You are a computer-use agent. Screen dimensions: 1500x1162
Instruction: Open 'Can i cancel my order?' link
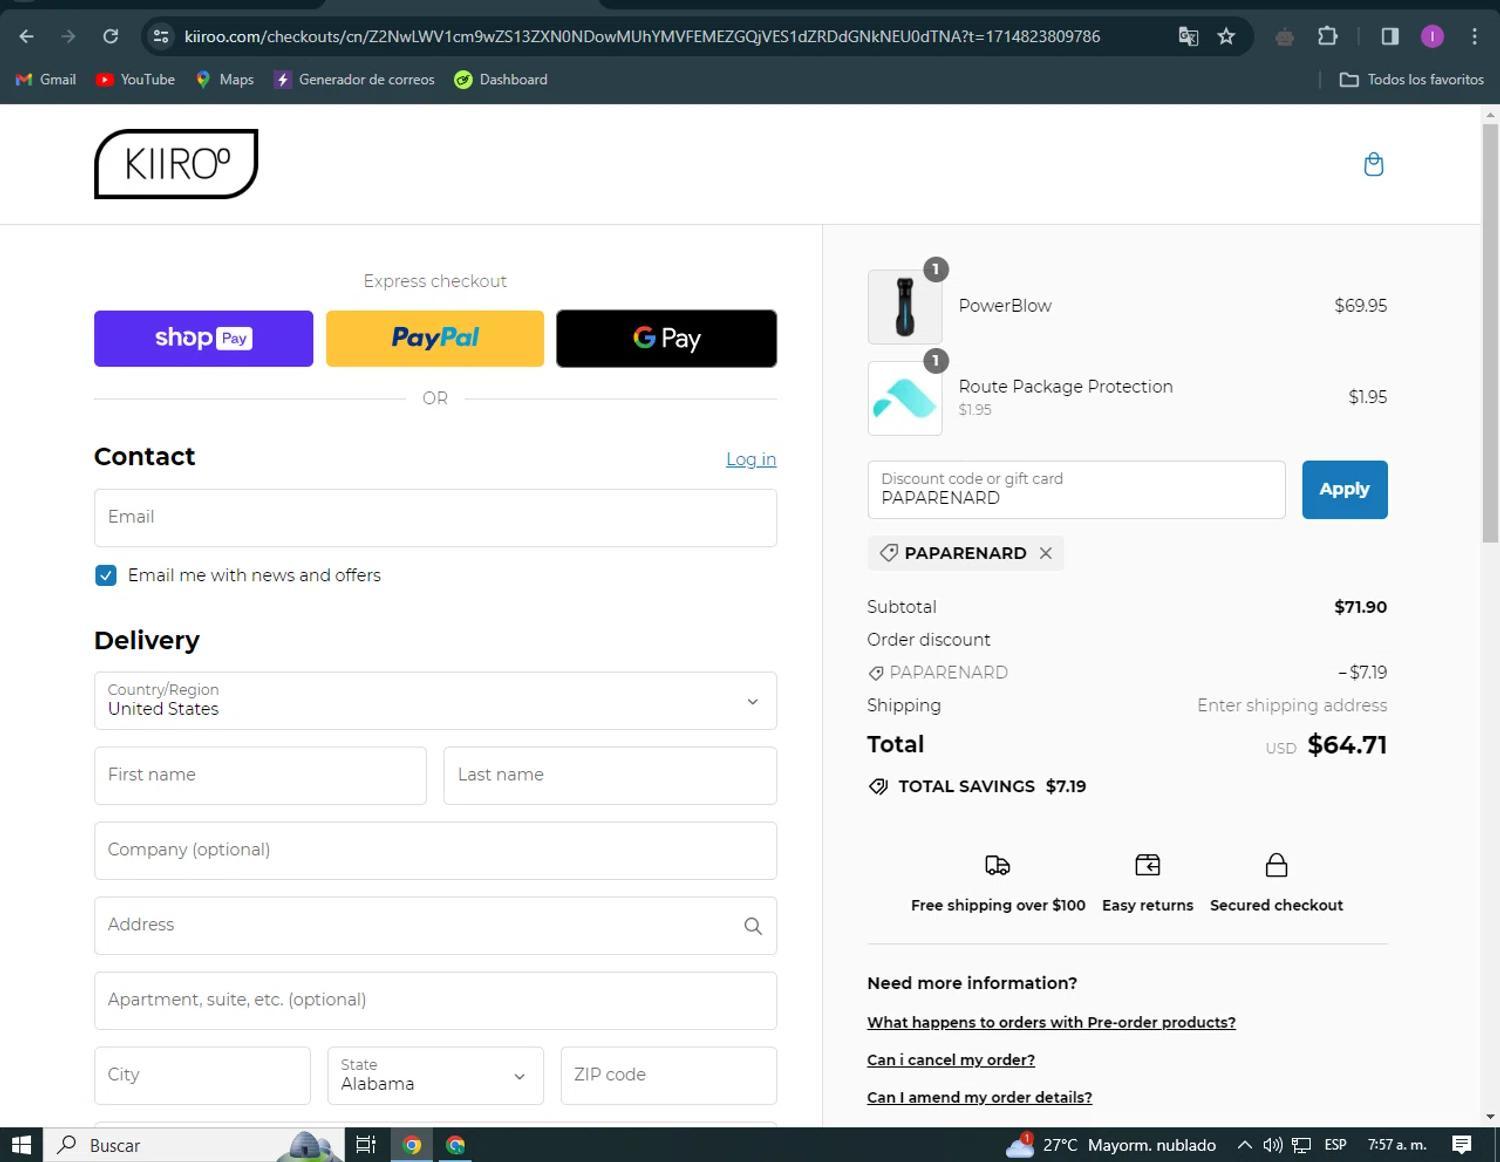[950, 1060]
